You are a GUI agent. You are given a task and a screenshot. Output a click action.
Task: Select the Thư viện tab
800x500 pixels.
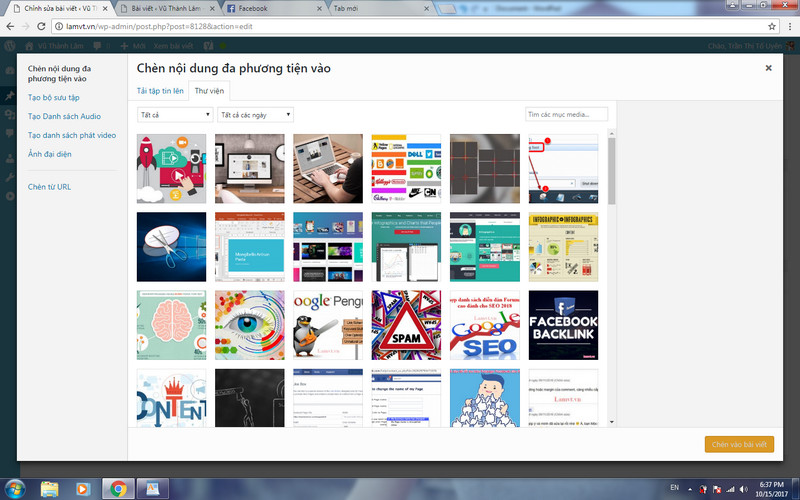209,91
